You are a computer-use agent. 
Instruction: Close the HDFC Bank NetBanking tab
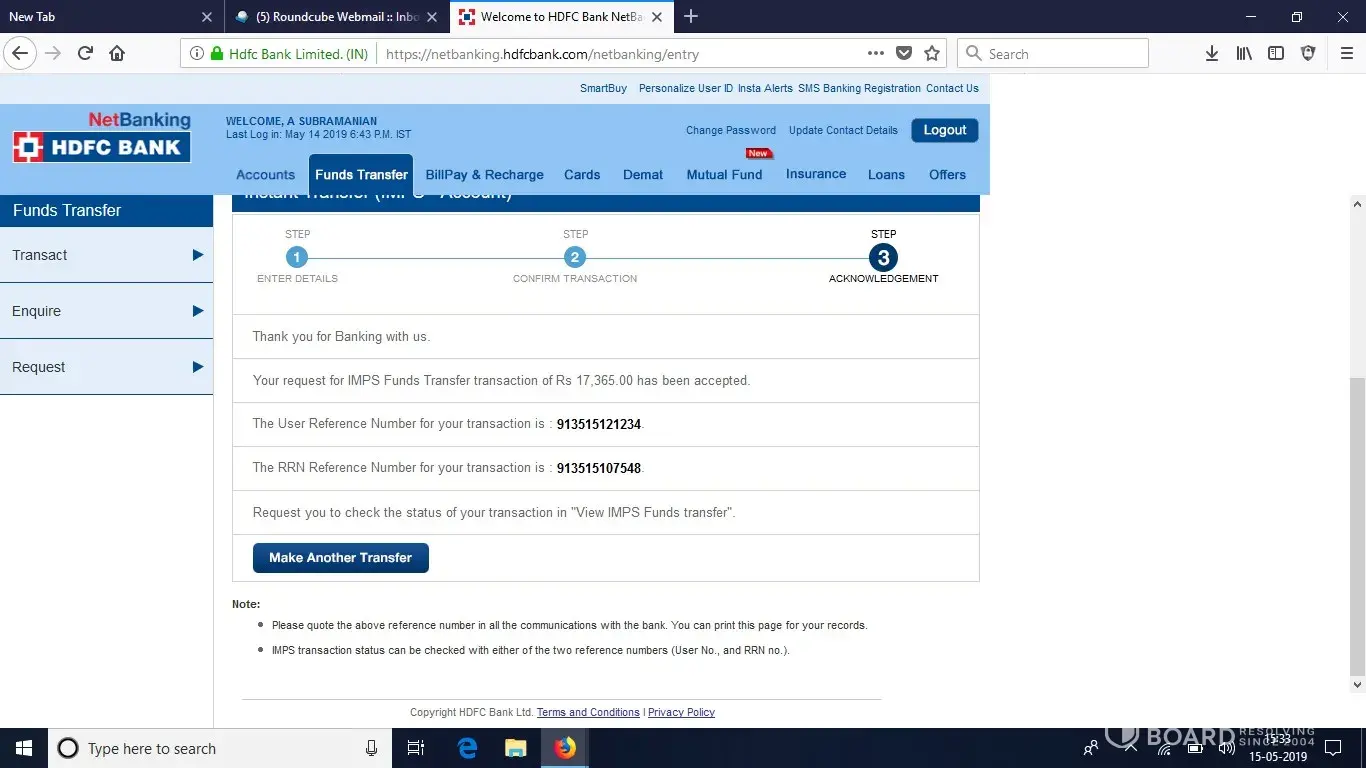pyautogui.click(x=658, y=17)
